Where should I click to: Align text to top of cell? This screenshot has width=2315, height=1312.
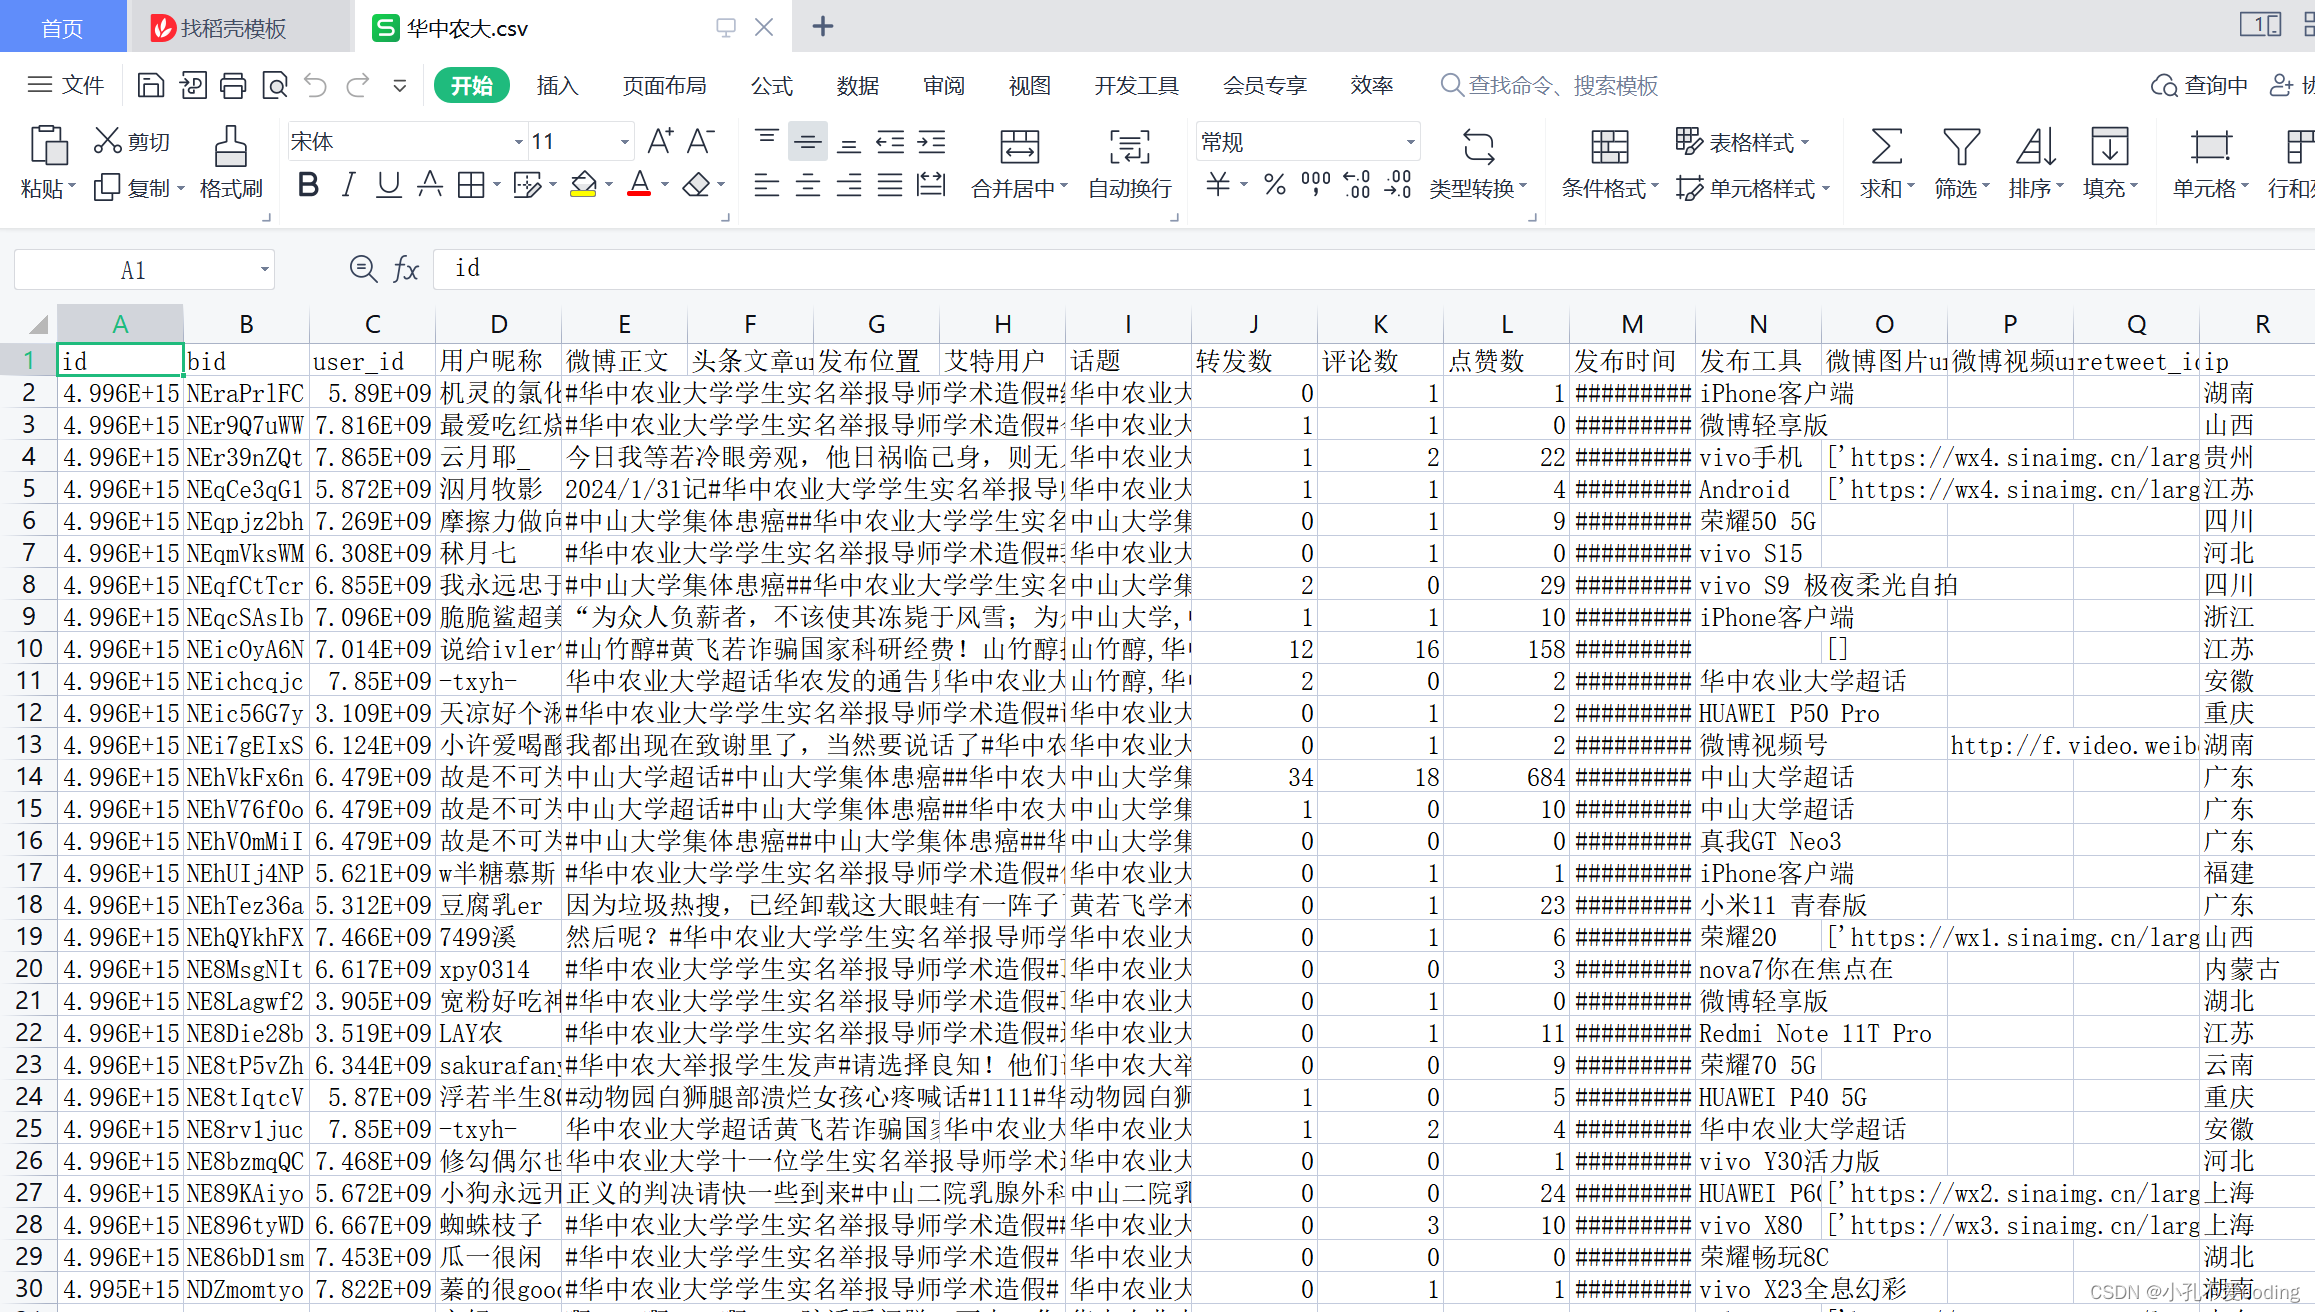767,141
